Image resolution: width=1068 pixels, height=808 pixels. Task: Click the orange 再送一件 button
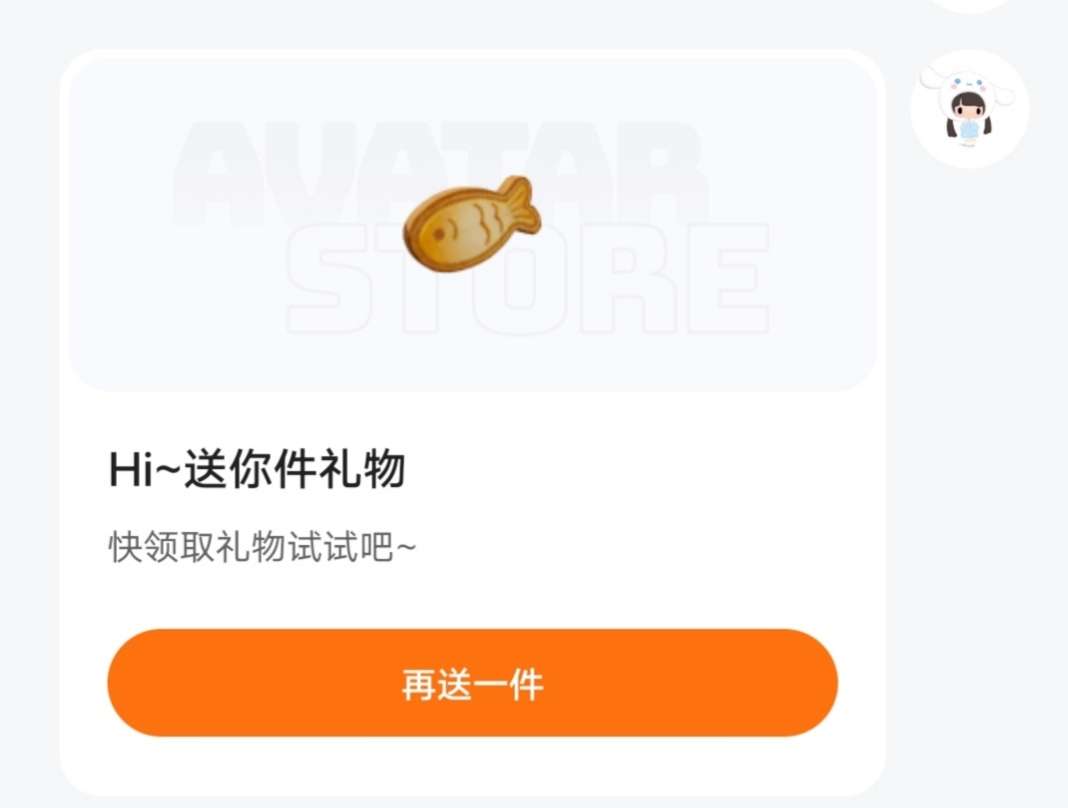coord(473,683)
